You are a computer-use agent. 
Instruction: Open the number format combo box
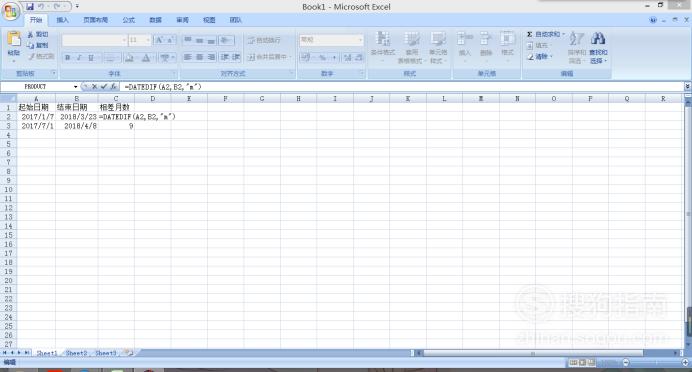coord(331,40)
